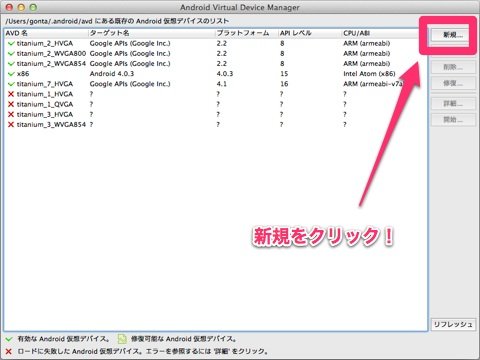The width and height of the screenshot is (480, 360).
Task: Click the red close window button
Action: (x=9, y=7)
